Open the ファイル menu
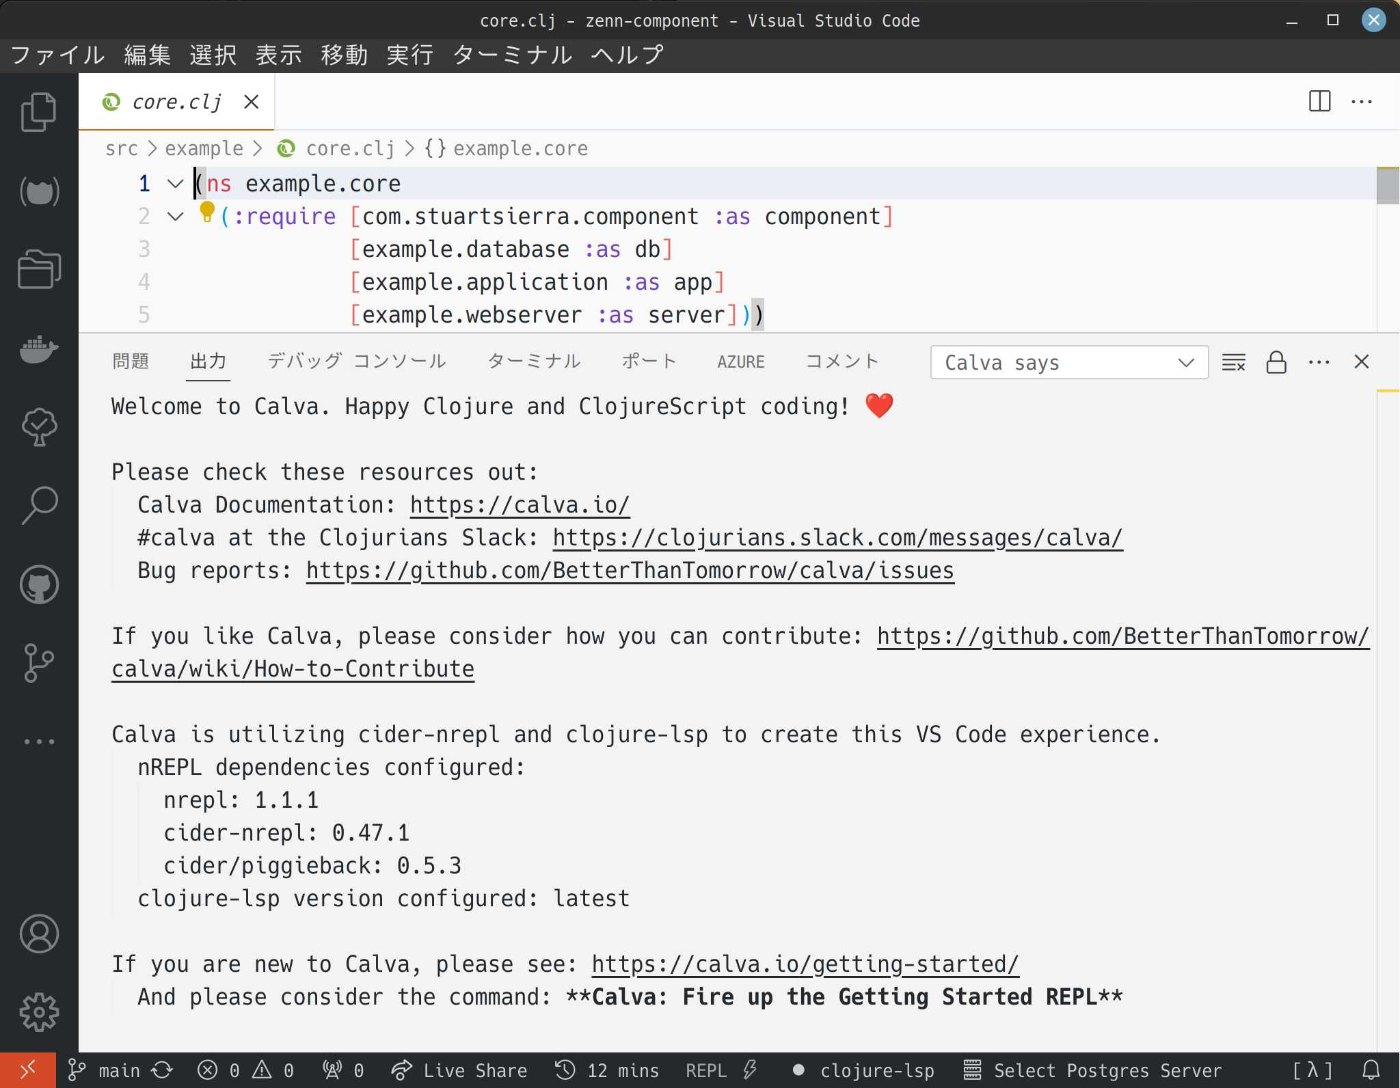This screenshot has width=1400, height=1088. point(57,55)
